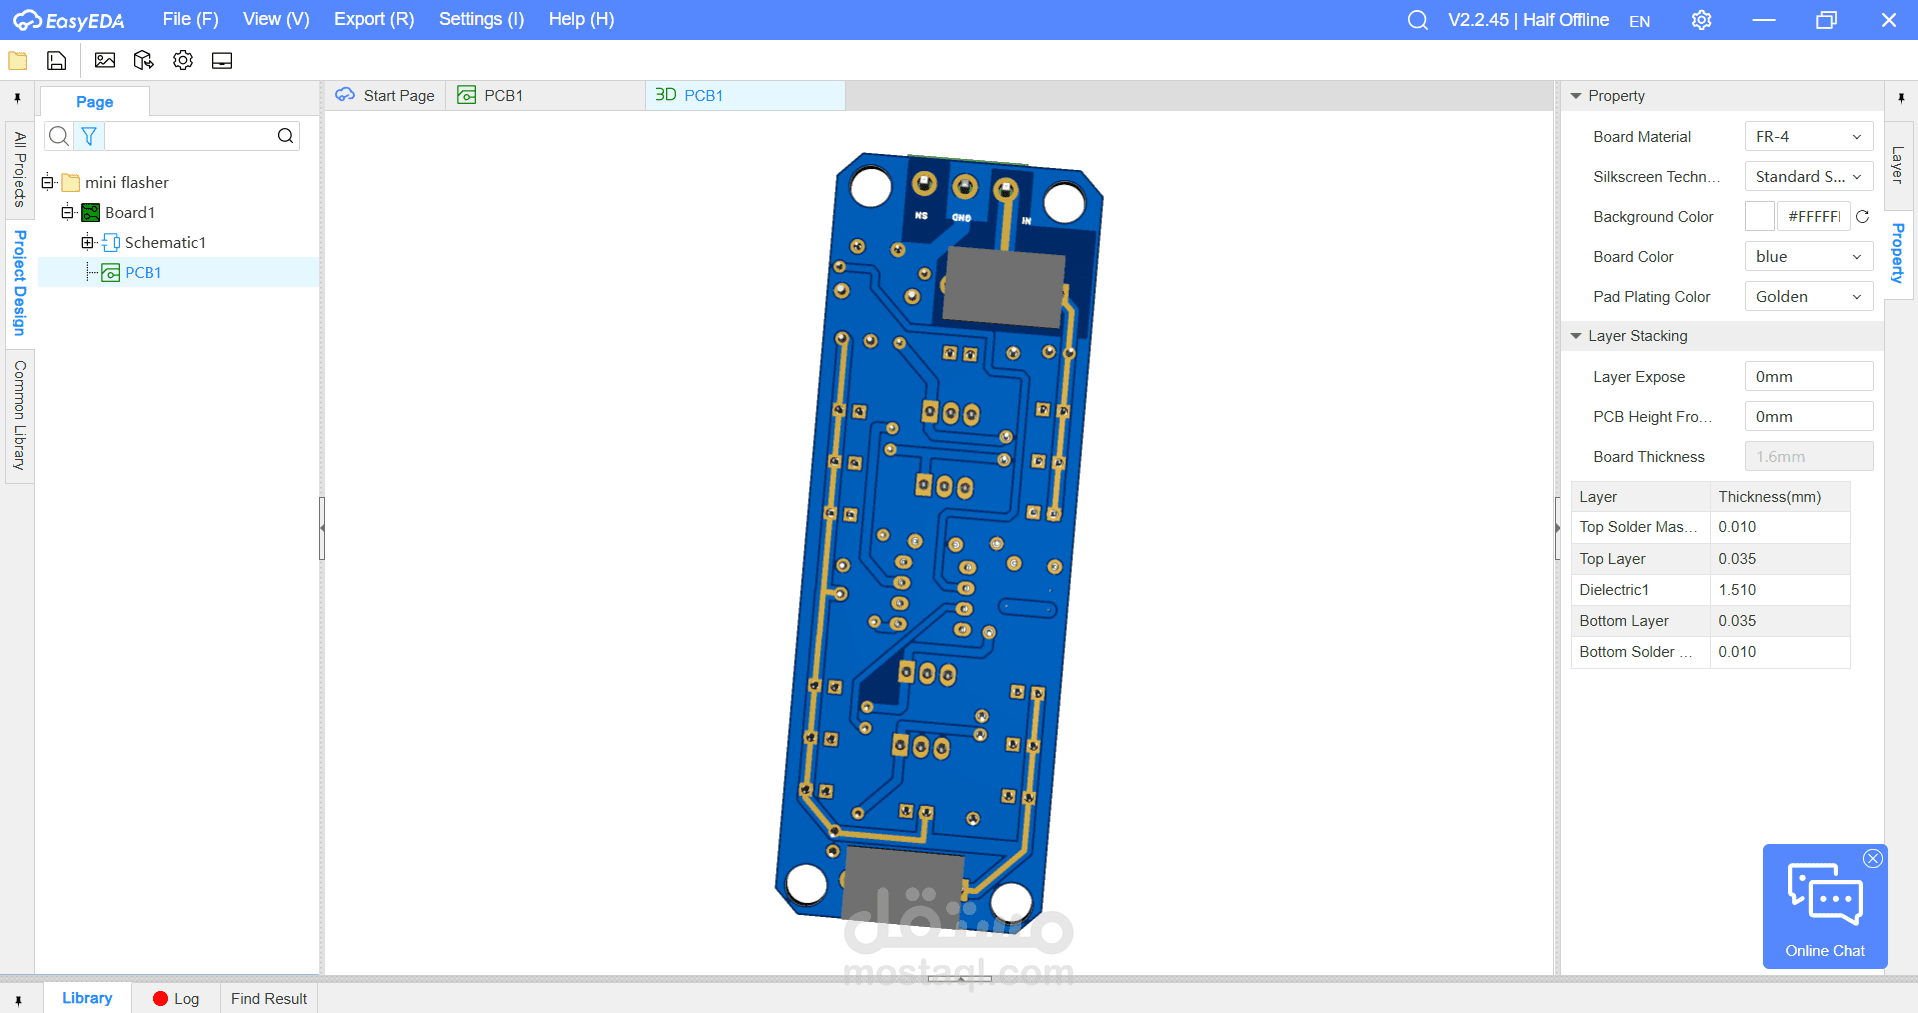Open the View menu
The width and height of the screenshot is (1918, 1013).
click(276, 19)
